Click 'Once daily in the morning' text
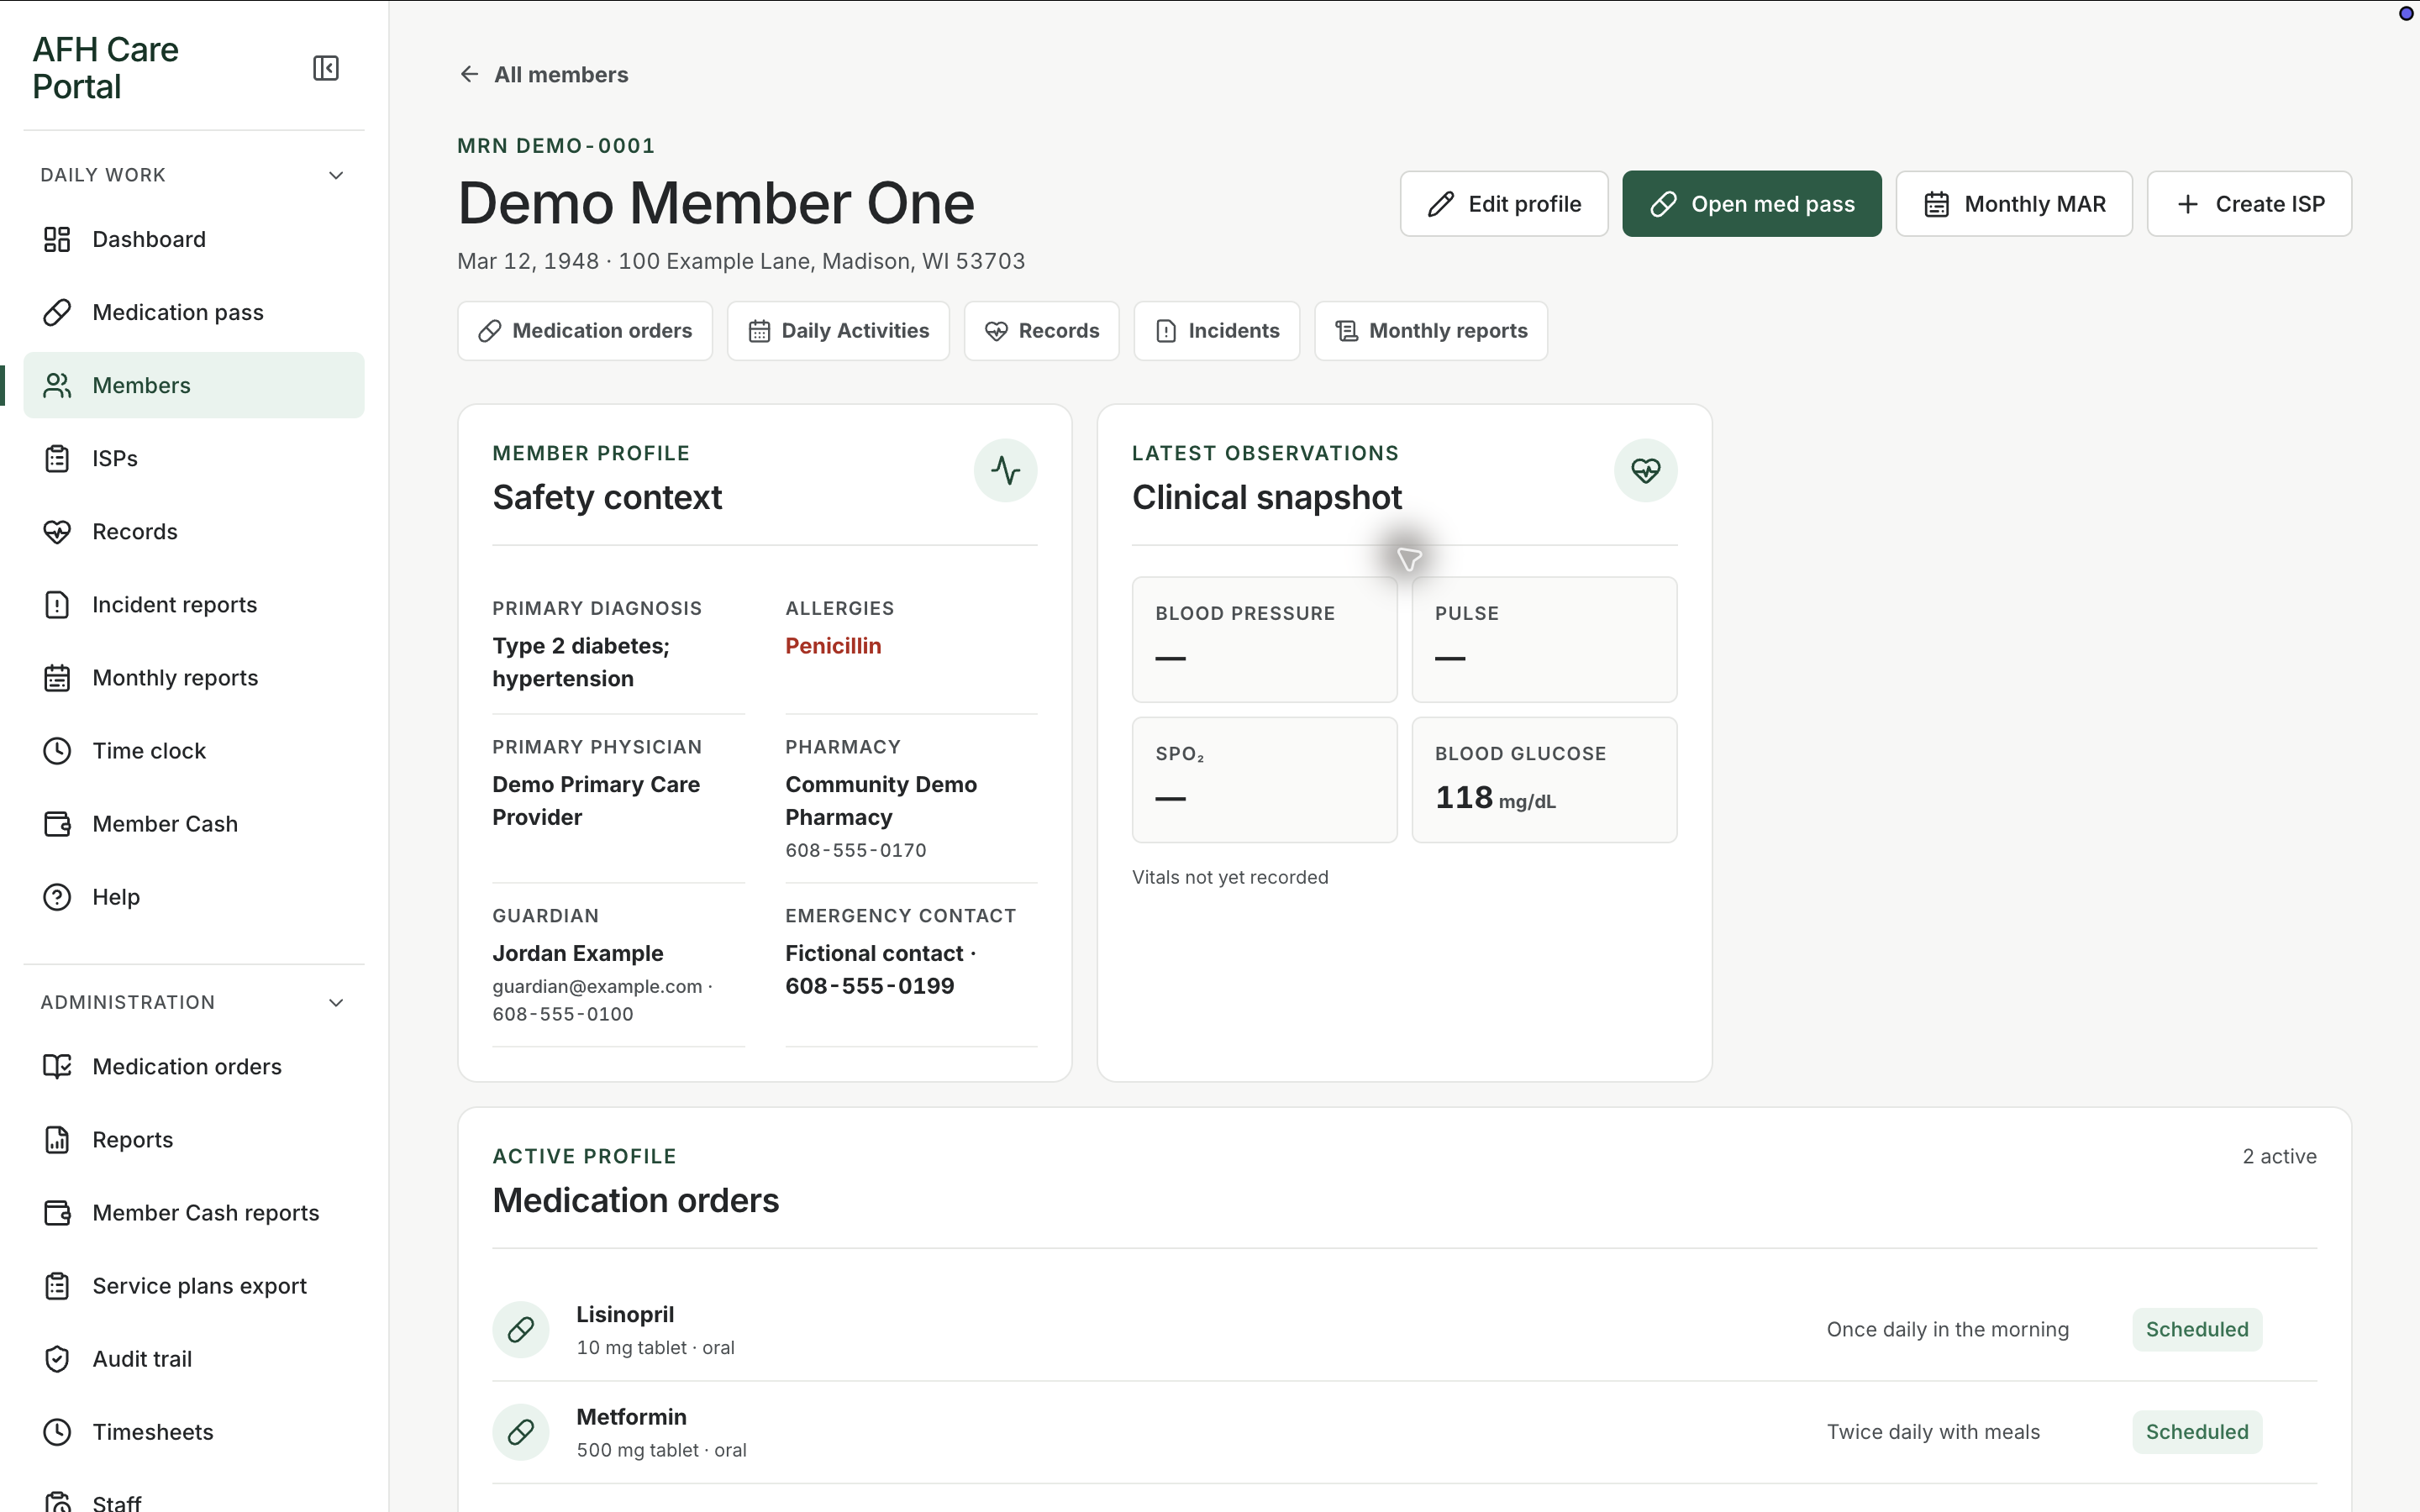Image resolution: width=2420 pixels, height=1512 pixels. [x=1947, y=1329]
